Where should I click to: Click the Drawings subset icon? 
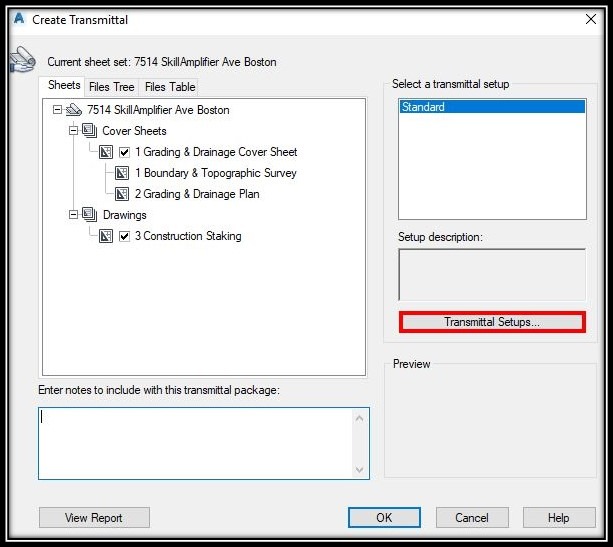click(x=90, y=214)
